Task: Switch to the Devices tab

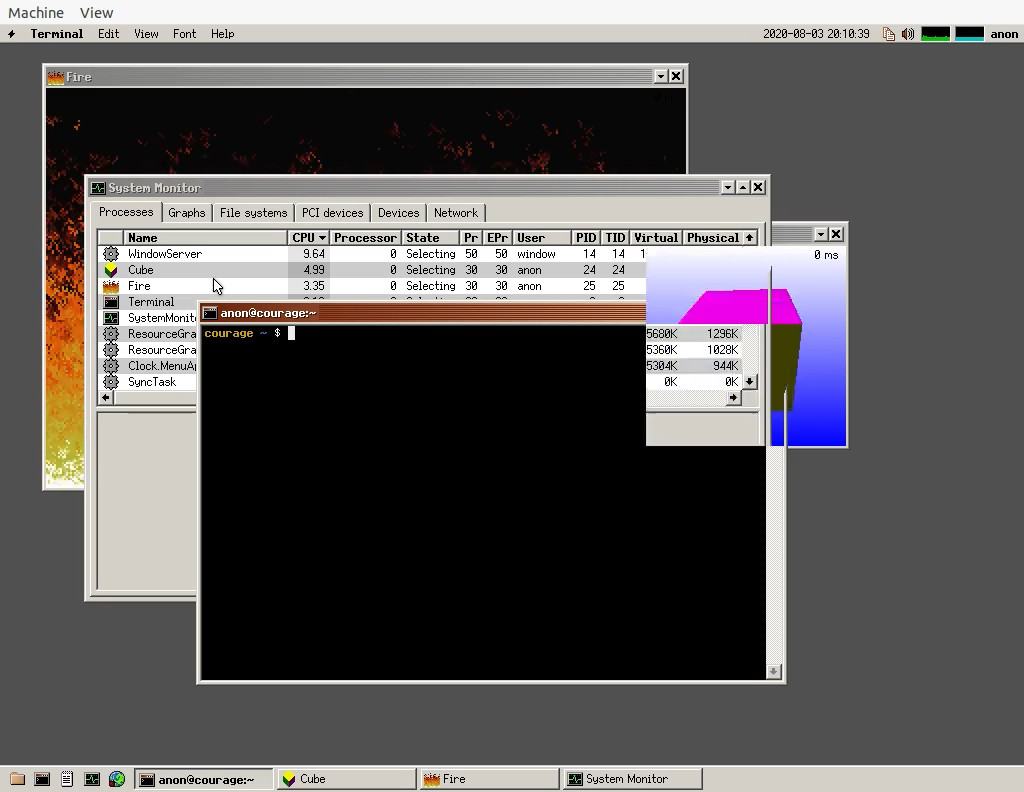Action: pos(398,213)
